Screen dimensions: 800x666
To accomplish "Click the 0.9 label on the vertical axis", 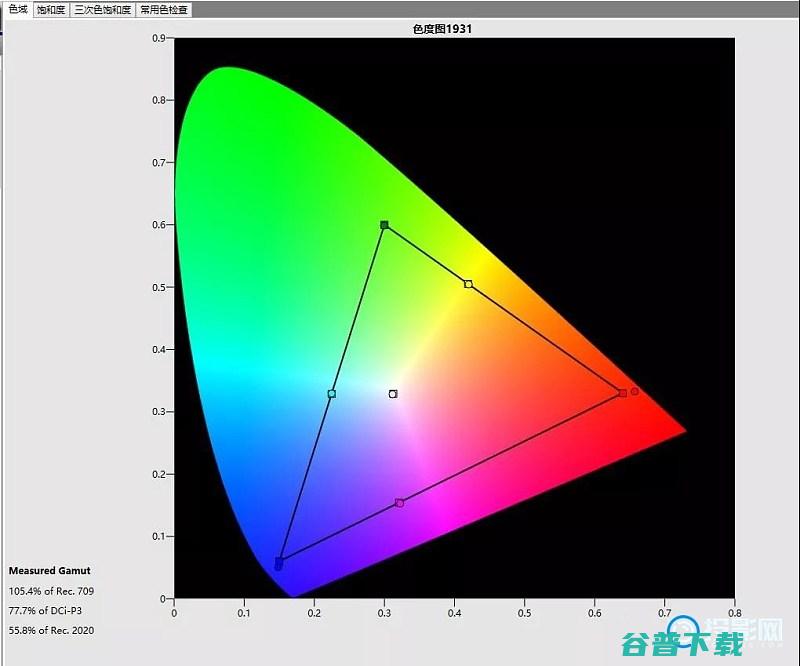I will [x=158, y=39].
